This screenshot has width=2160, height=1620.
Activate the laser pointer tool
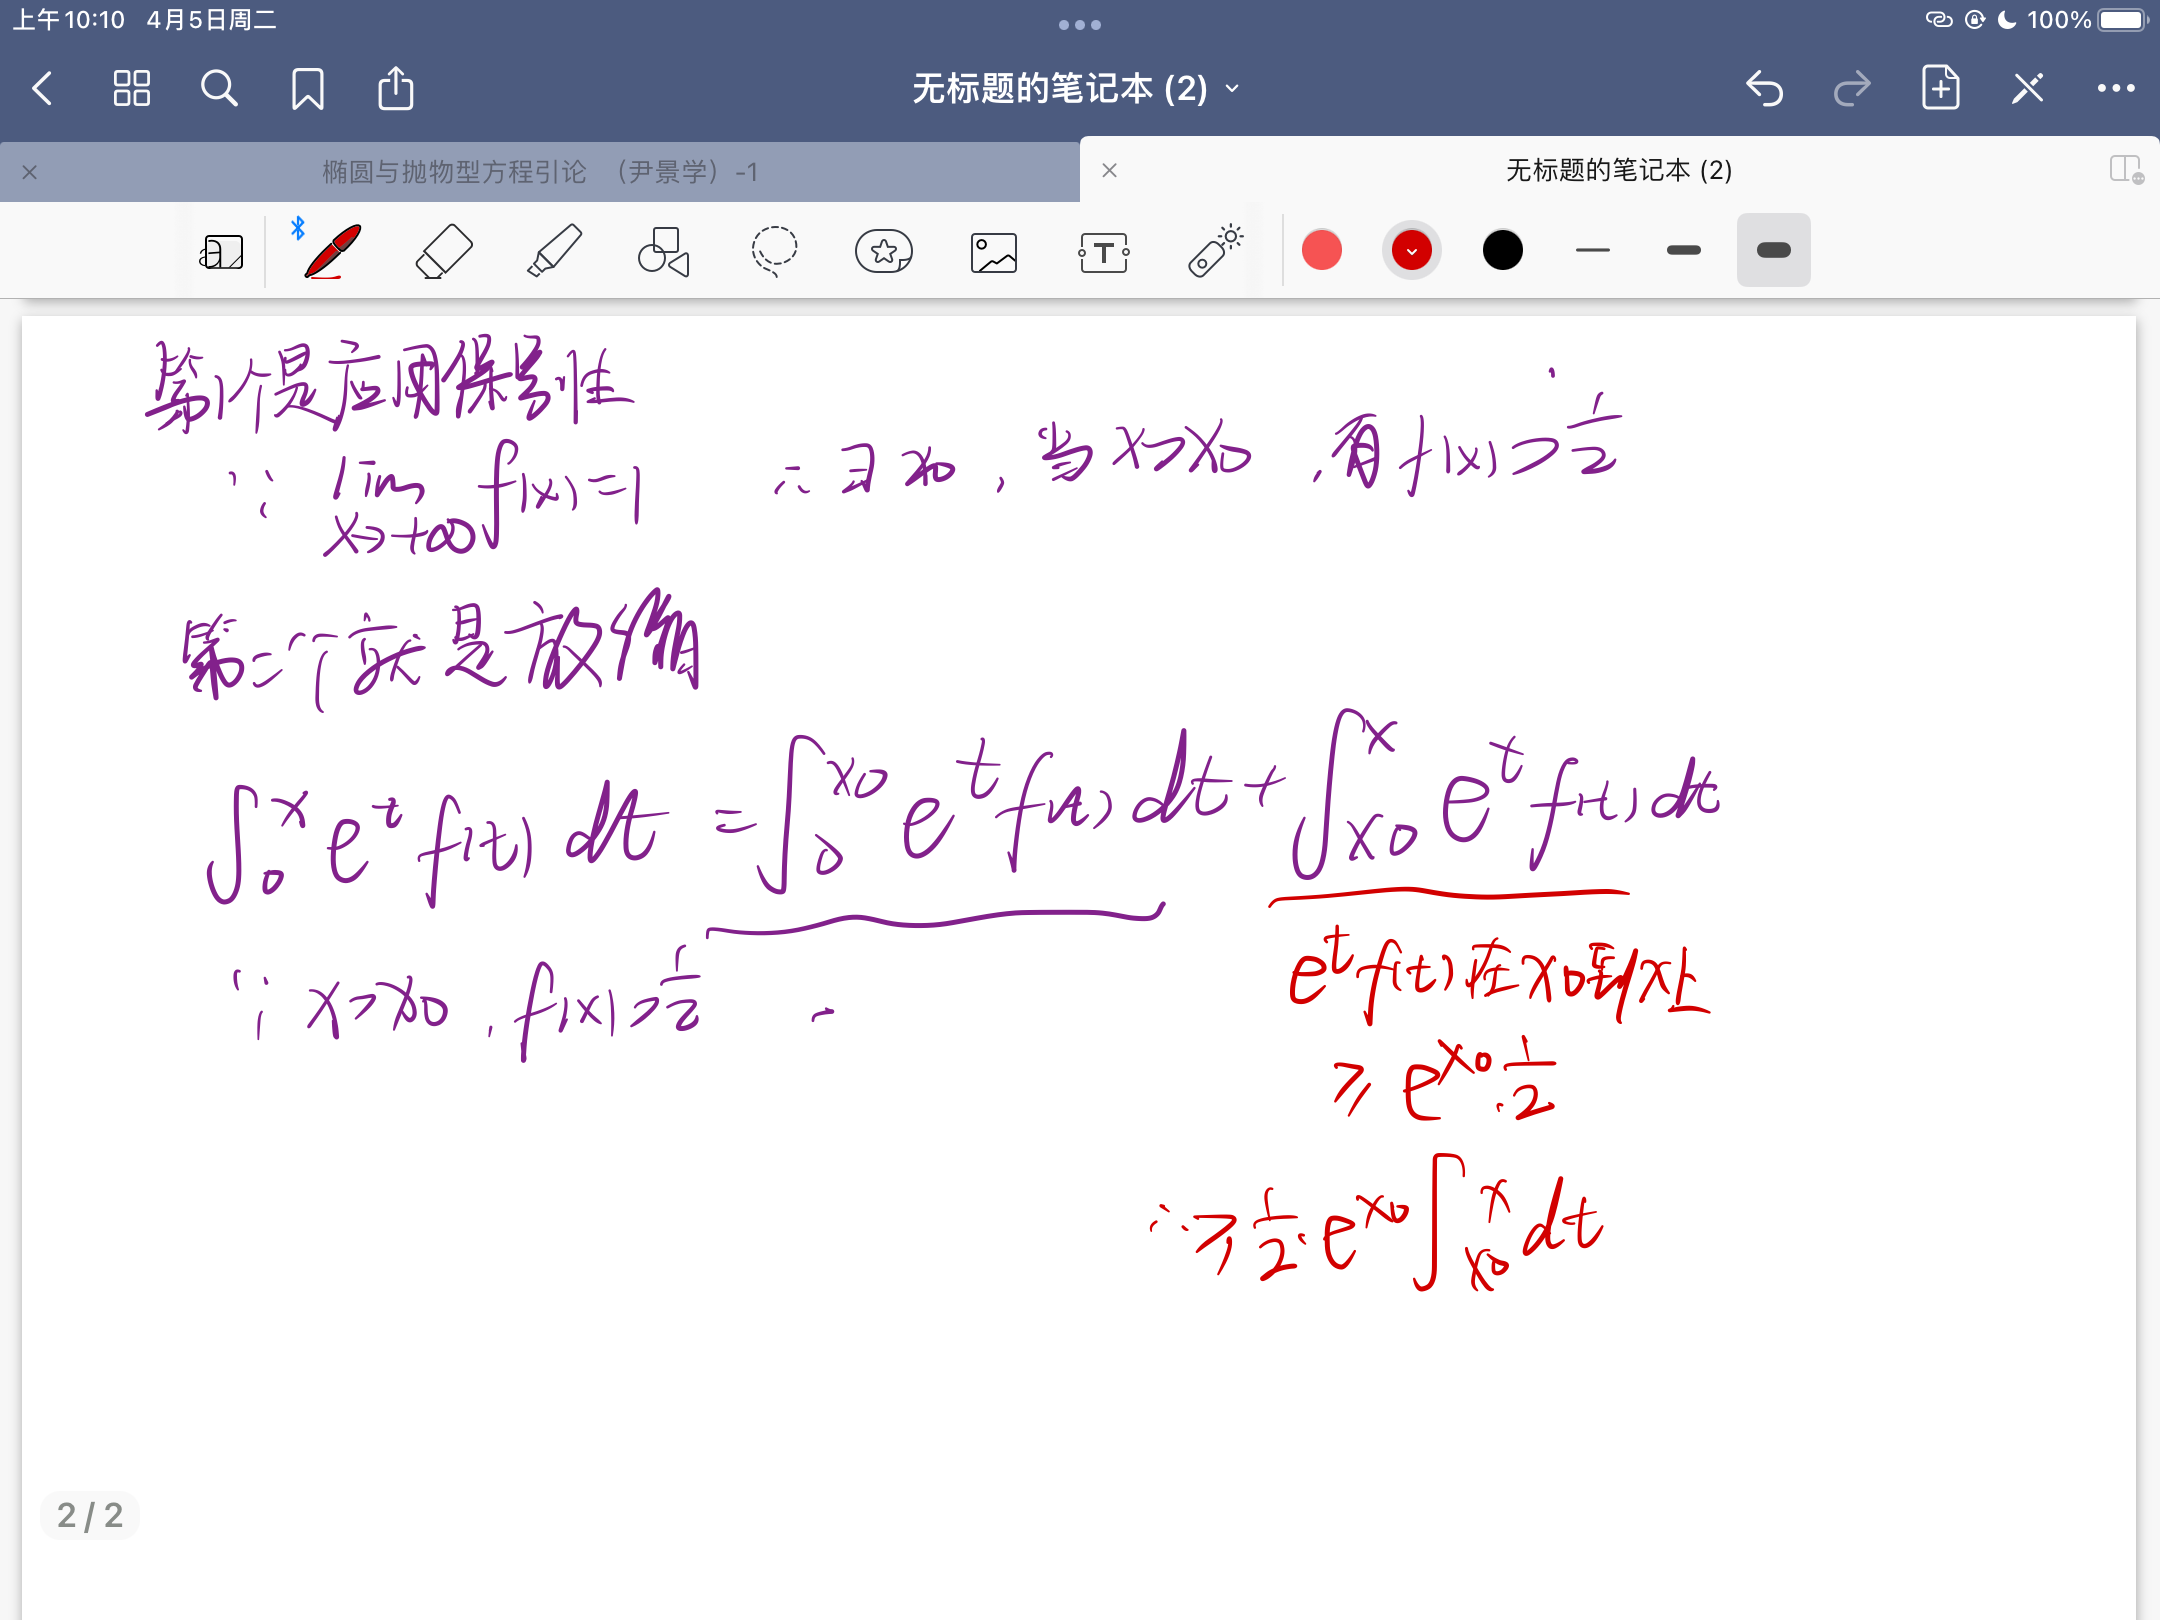click(1215, 250)
